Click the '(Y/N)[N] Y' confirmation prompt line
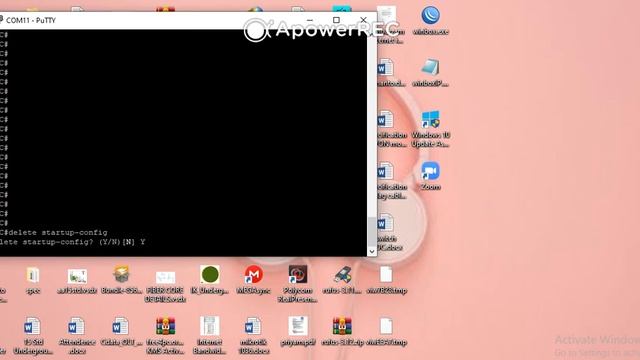This screenshot has height=360, width=640. 73,242
